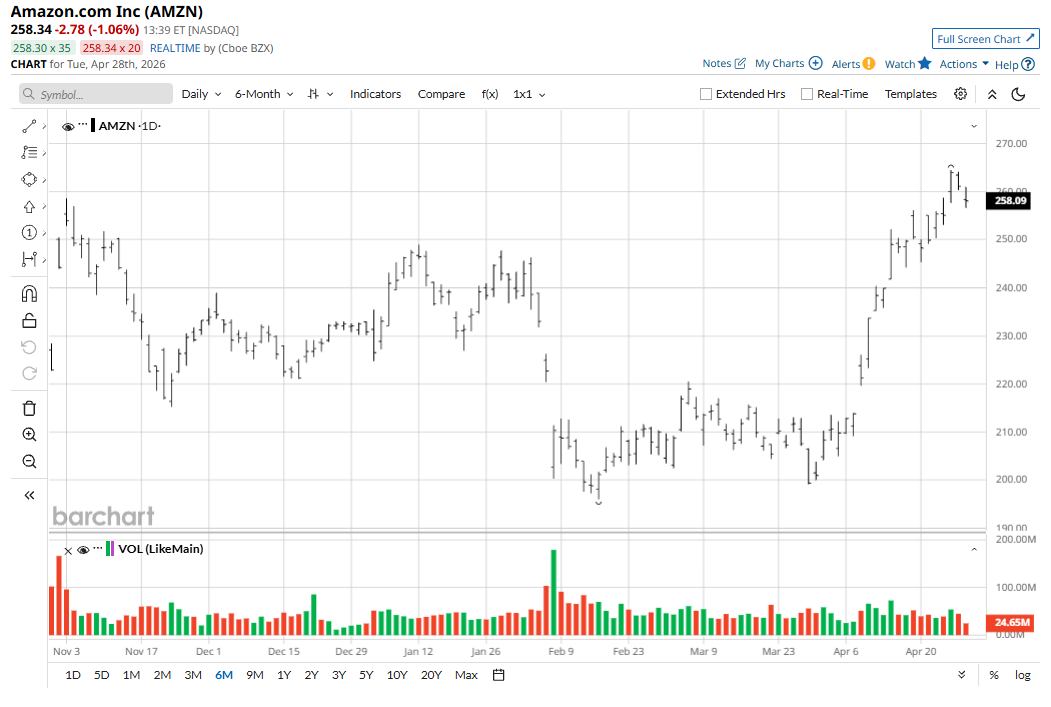Delete drawings with the trash icon

(29, 408)
